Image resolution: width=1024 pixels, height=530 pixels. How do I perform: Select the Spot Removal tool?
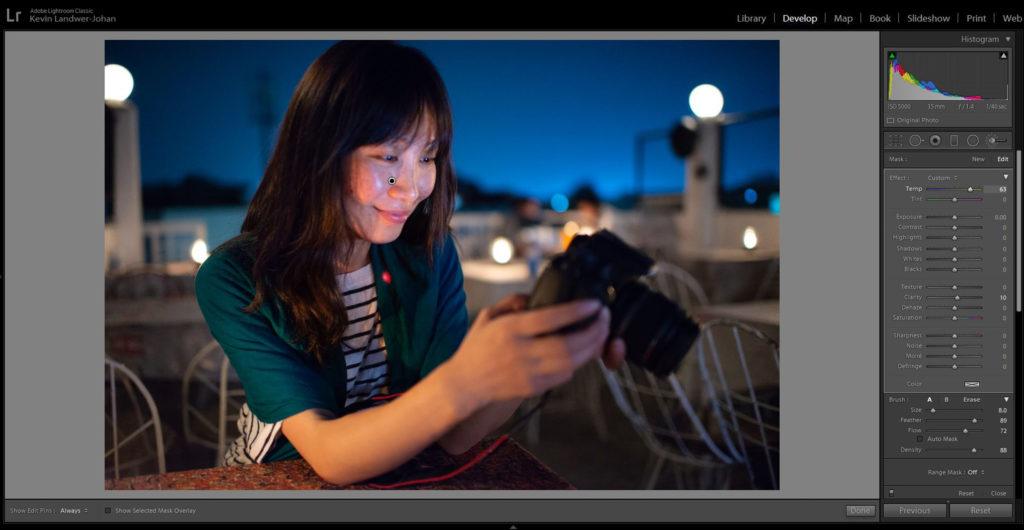915,141
